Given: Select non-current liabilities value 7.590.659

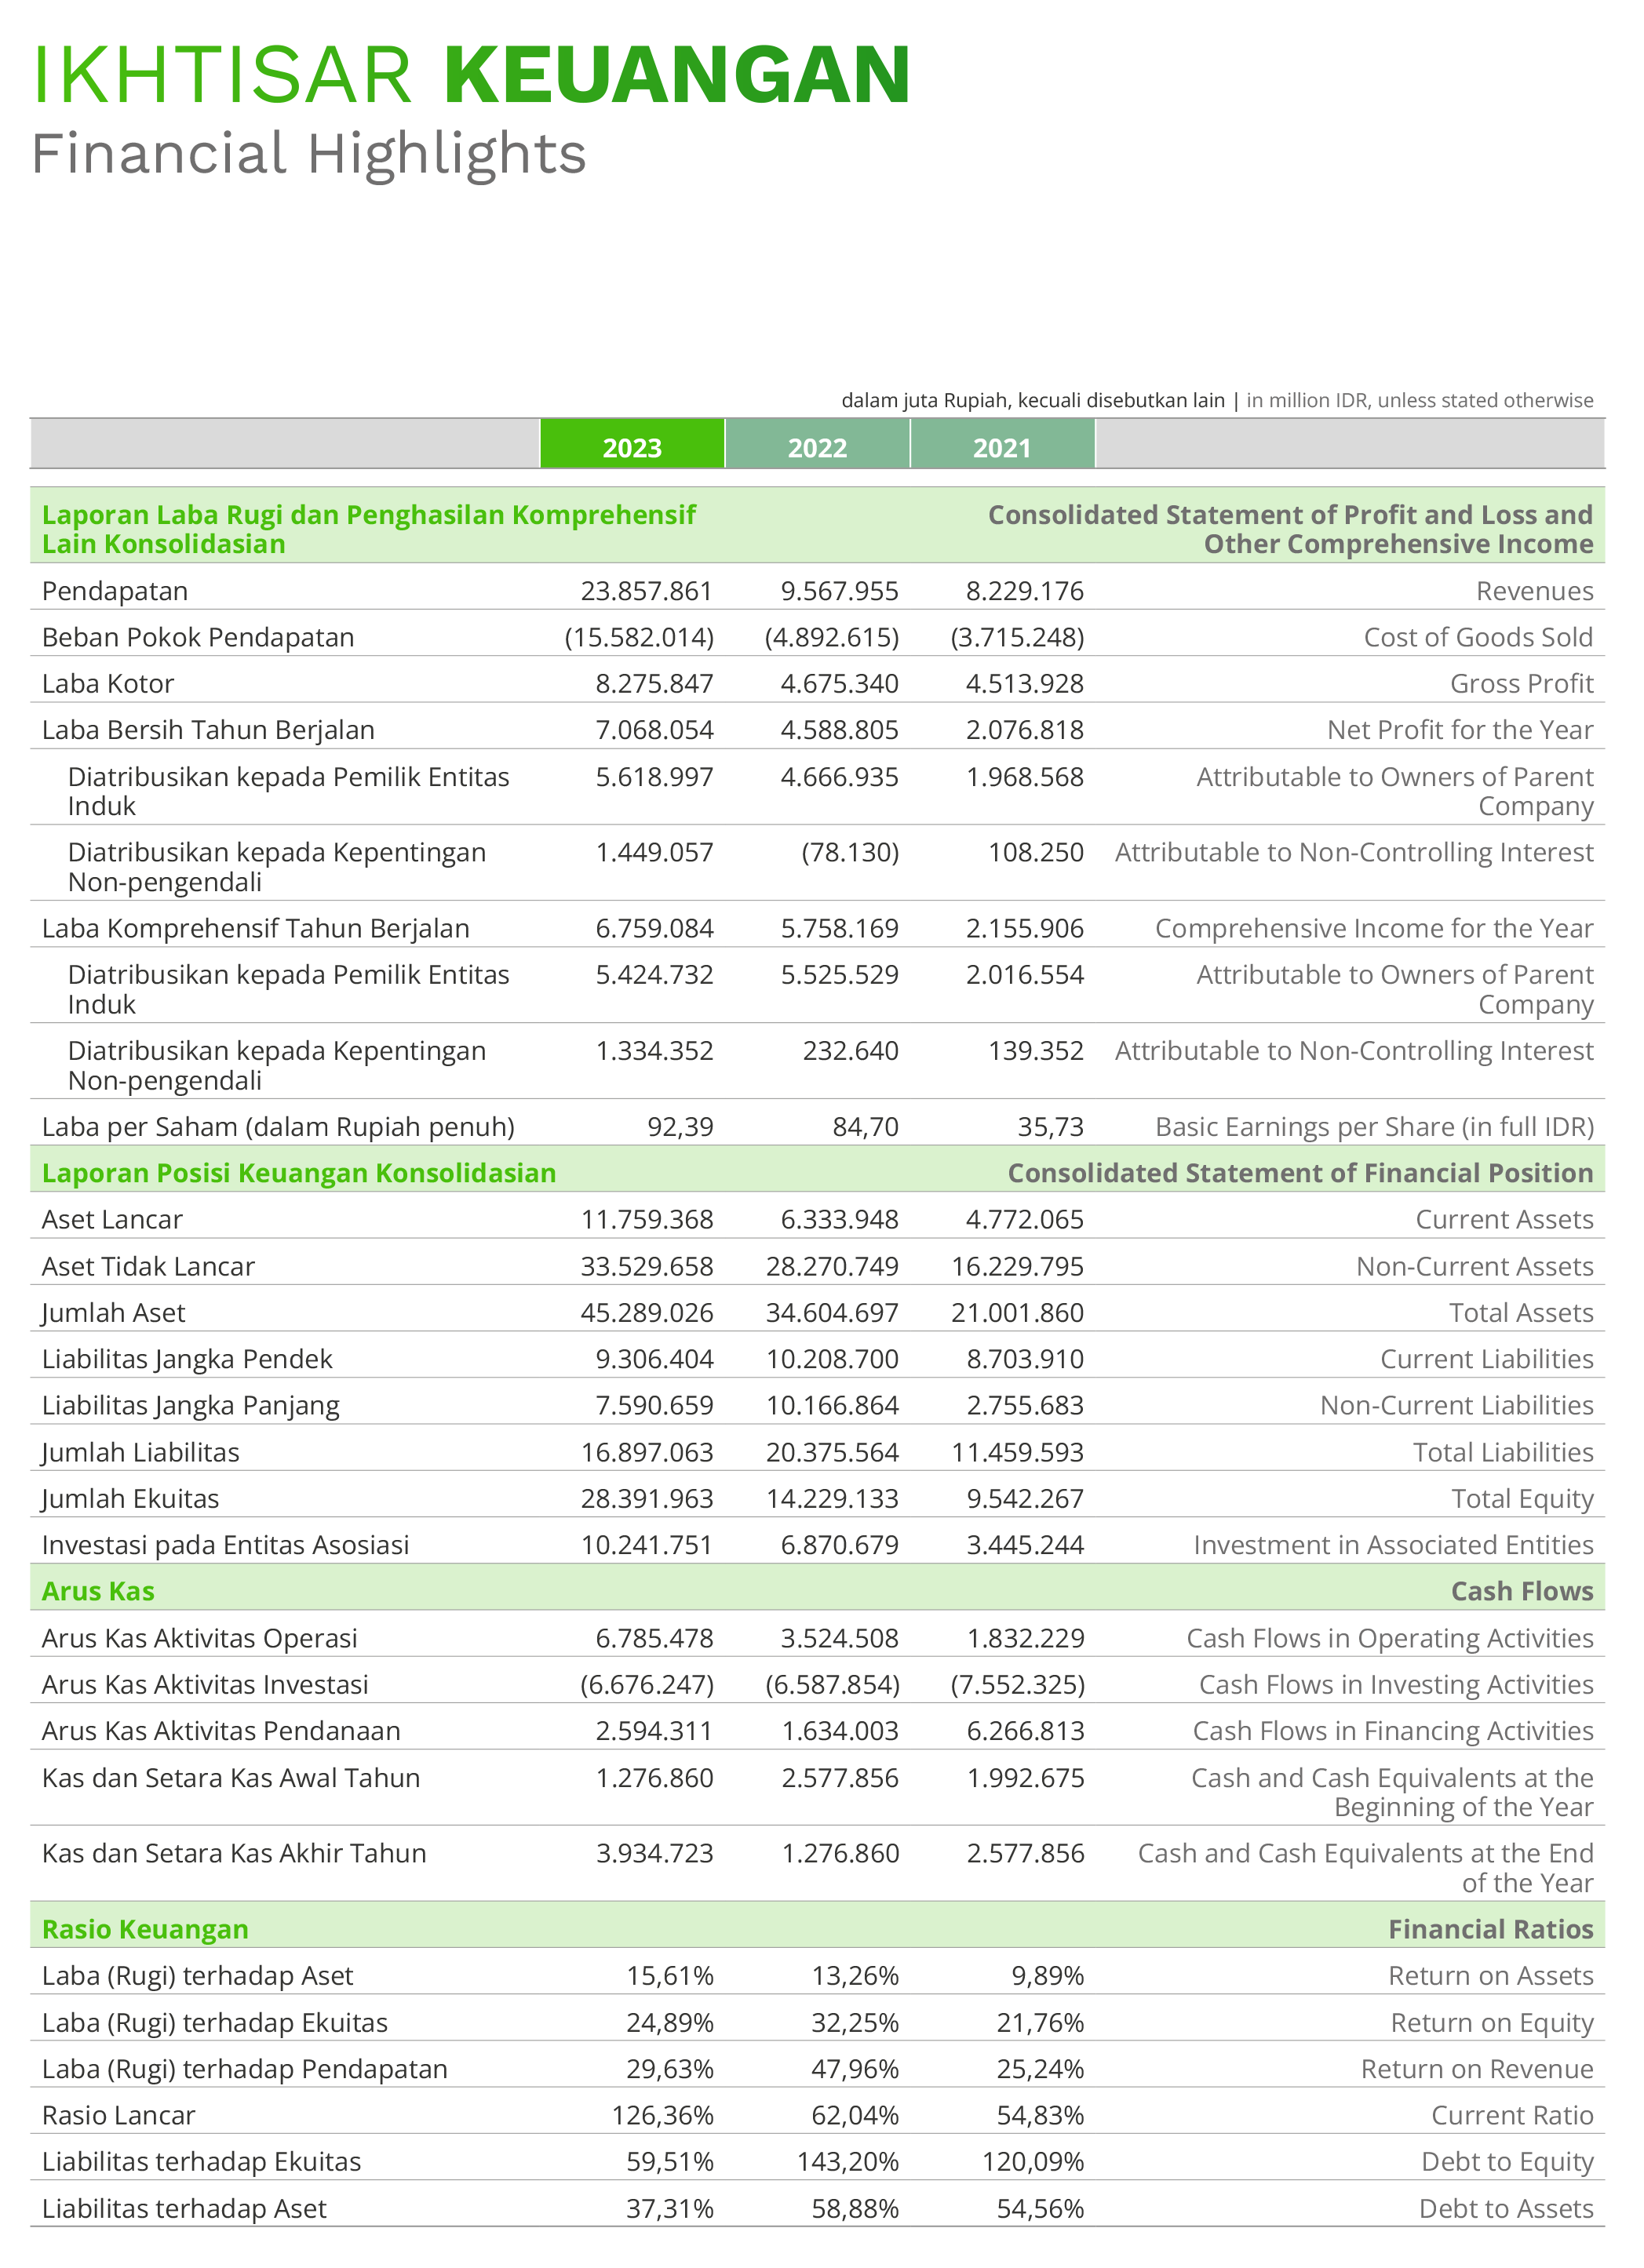Looking at the screenshot, I should [x=655, y=1406].
